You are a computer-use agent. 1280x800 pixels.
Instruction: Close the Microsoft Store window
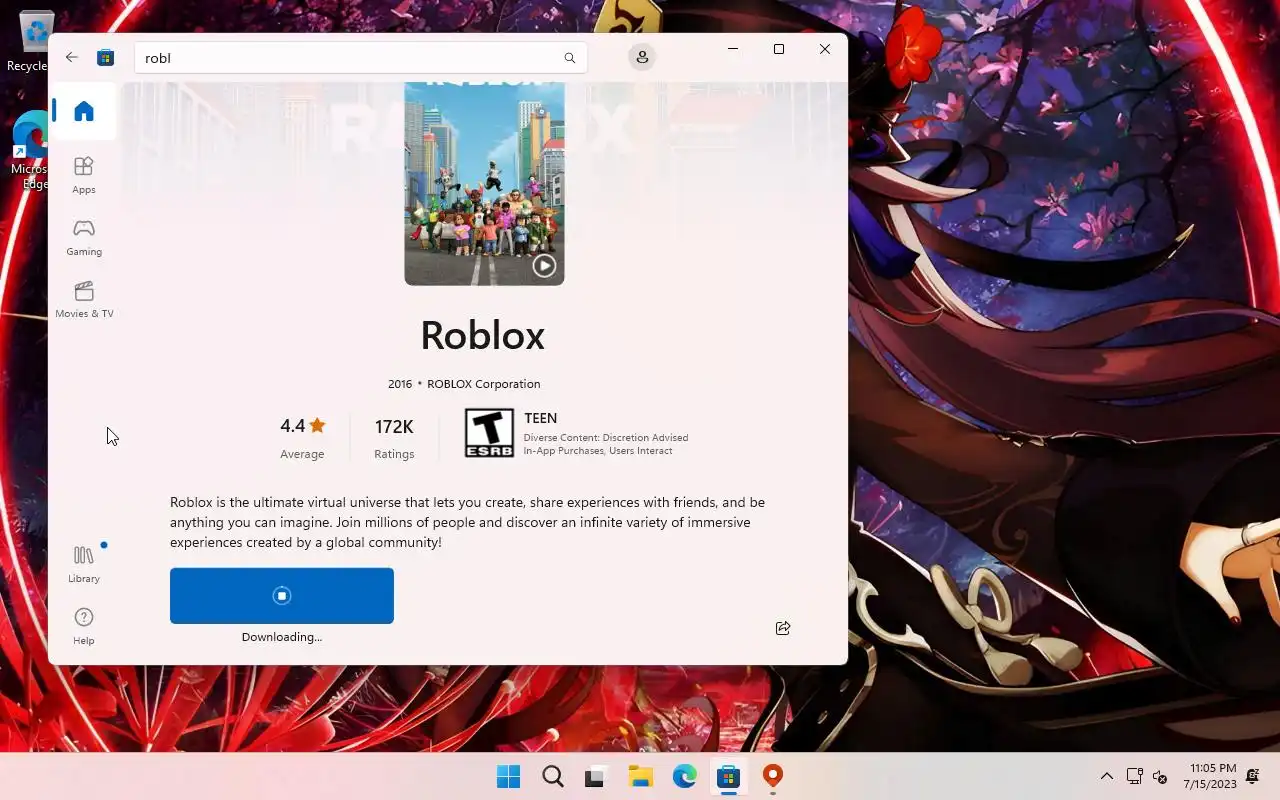click(825, 49)
